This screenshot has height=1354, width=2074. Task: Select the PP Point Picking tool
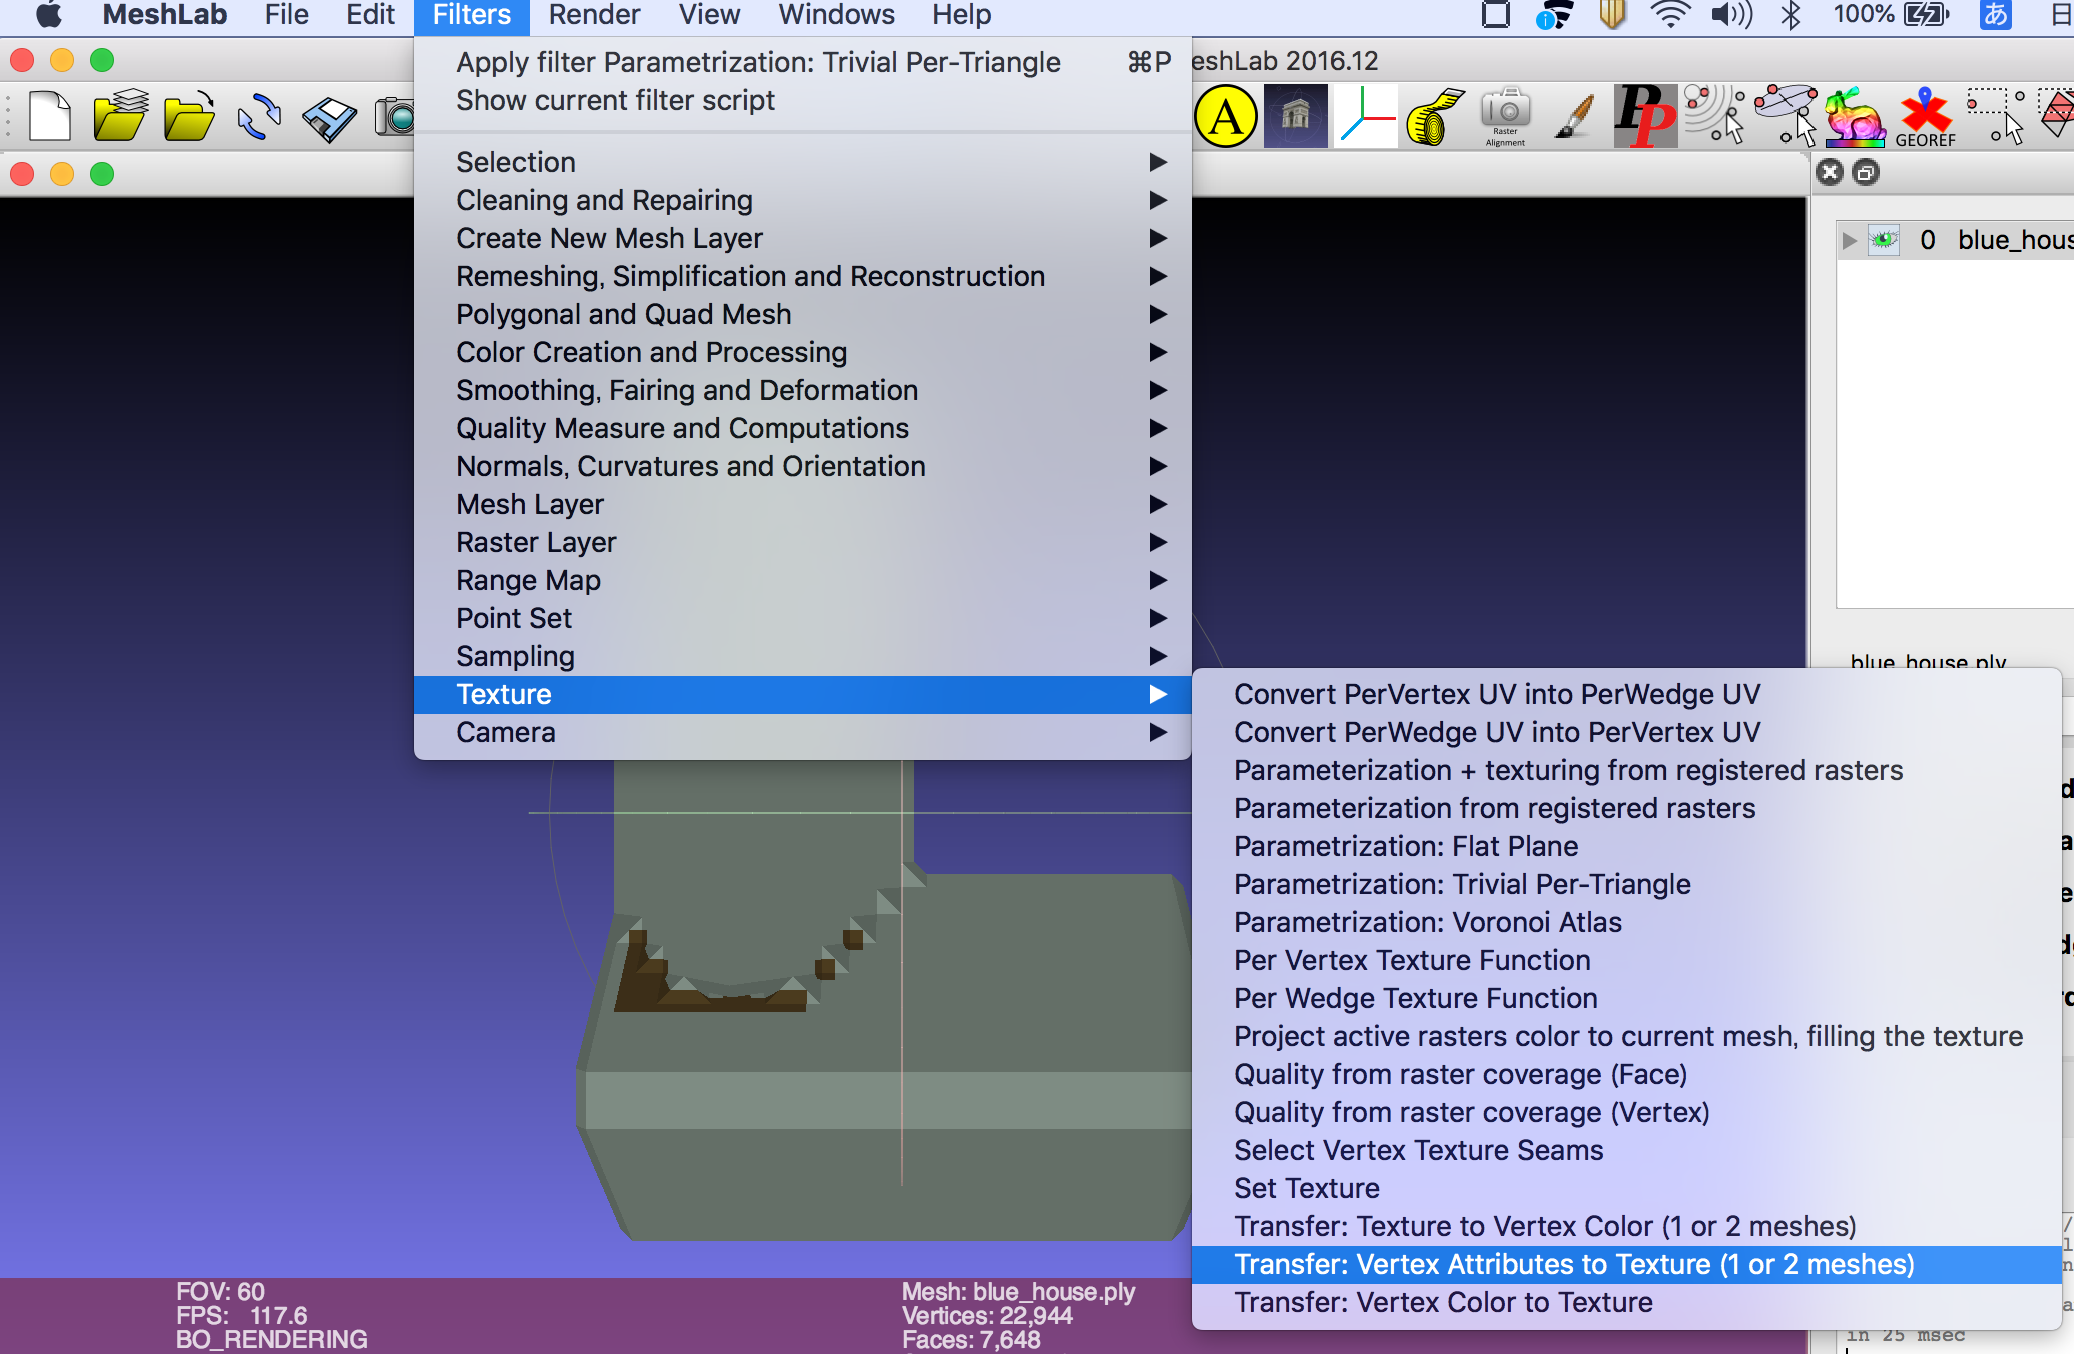point(1646,117)
